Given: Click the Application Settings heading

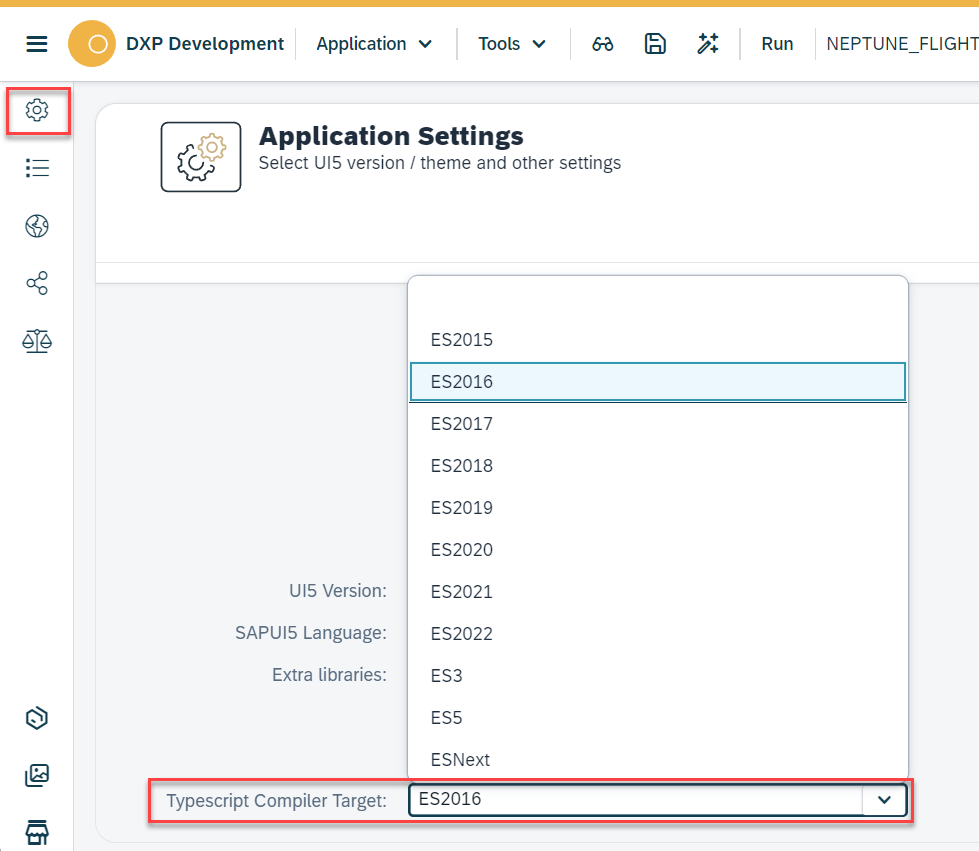Looking at the screenshot, I should 391,136.
